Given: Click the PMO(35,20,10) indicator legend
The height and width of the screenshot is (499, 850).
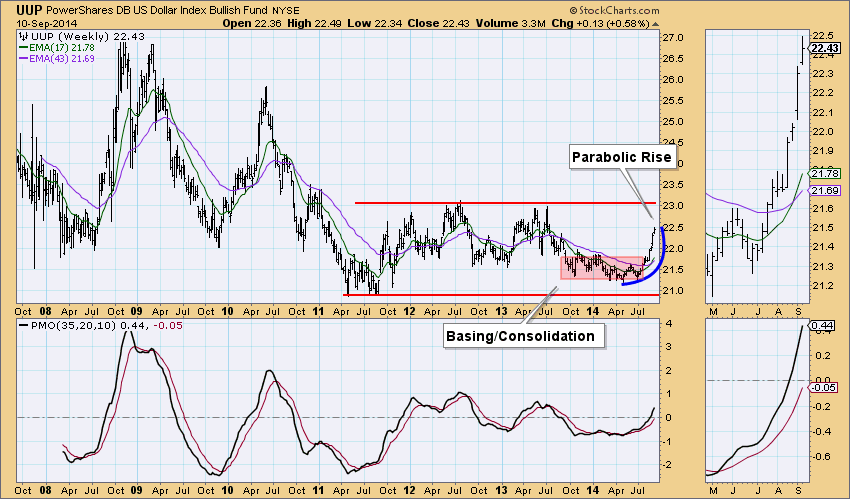Looking at the screenshot, I should (101, 326).
